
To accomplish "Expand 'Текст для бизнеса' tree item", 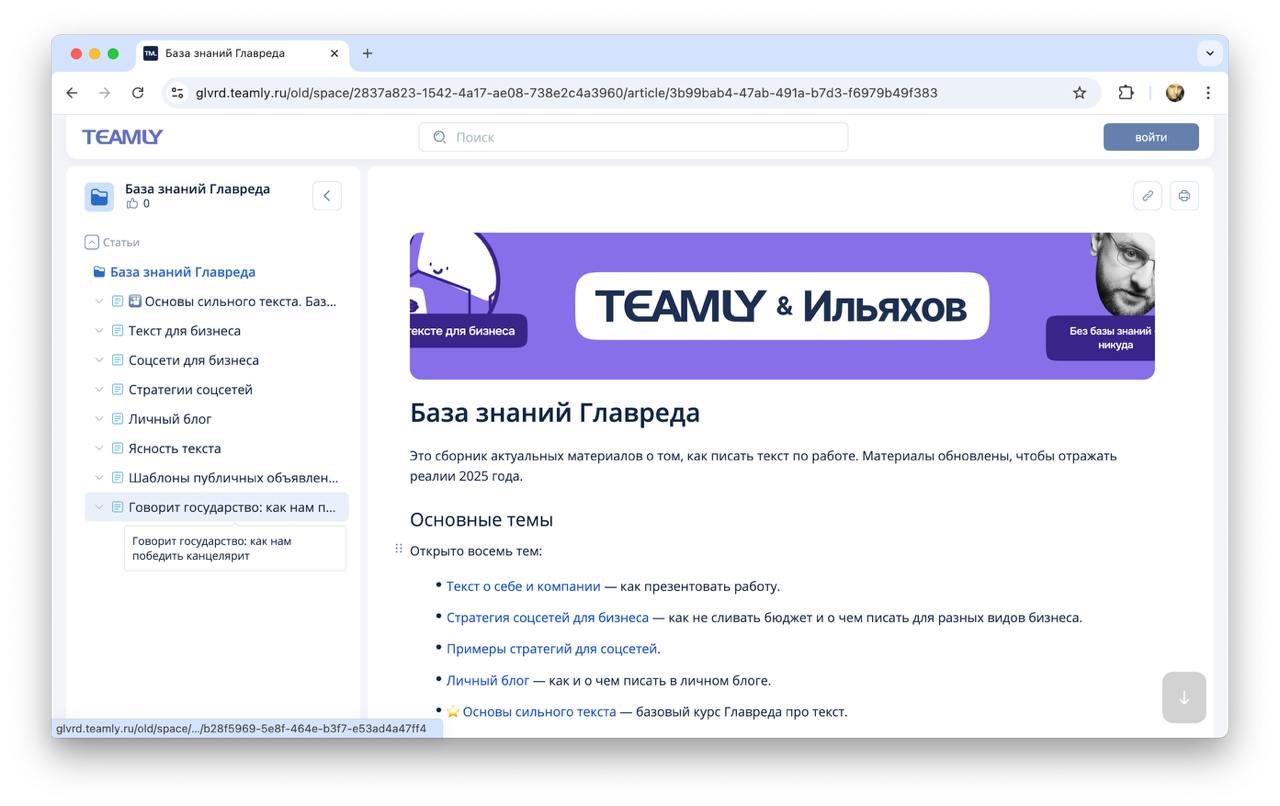I will pyautogui.click(x=99, y=331).
